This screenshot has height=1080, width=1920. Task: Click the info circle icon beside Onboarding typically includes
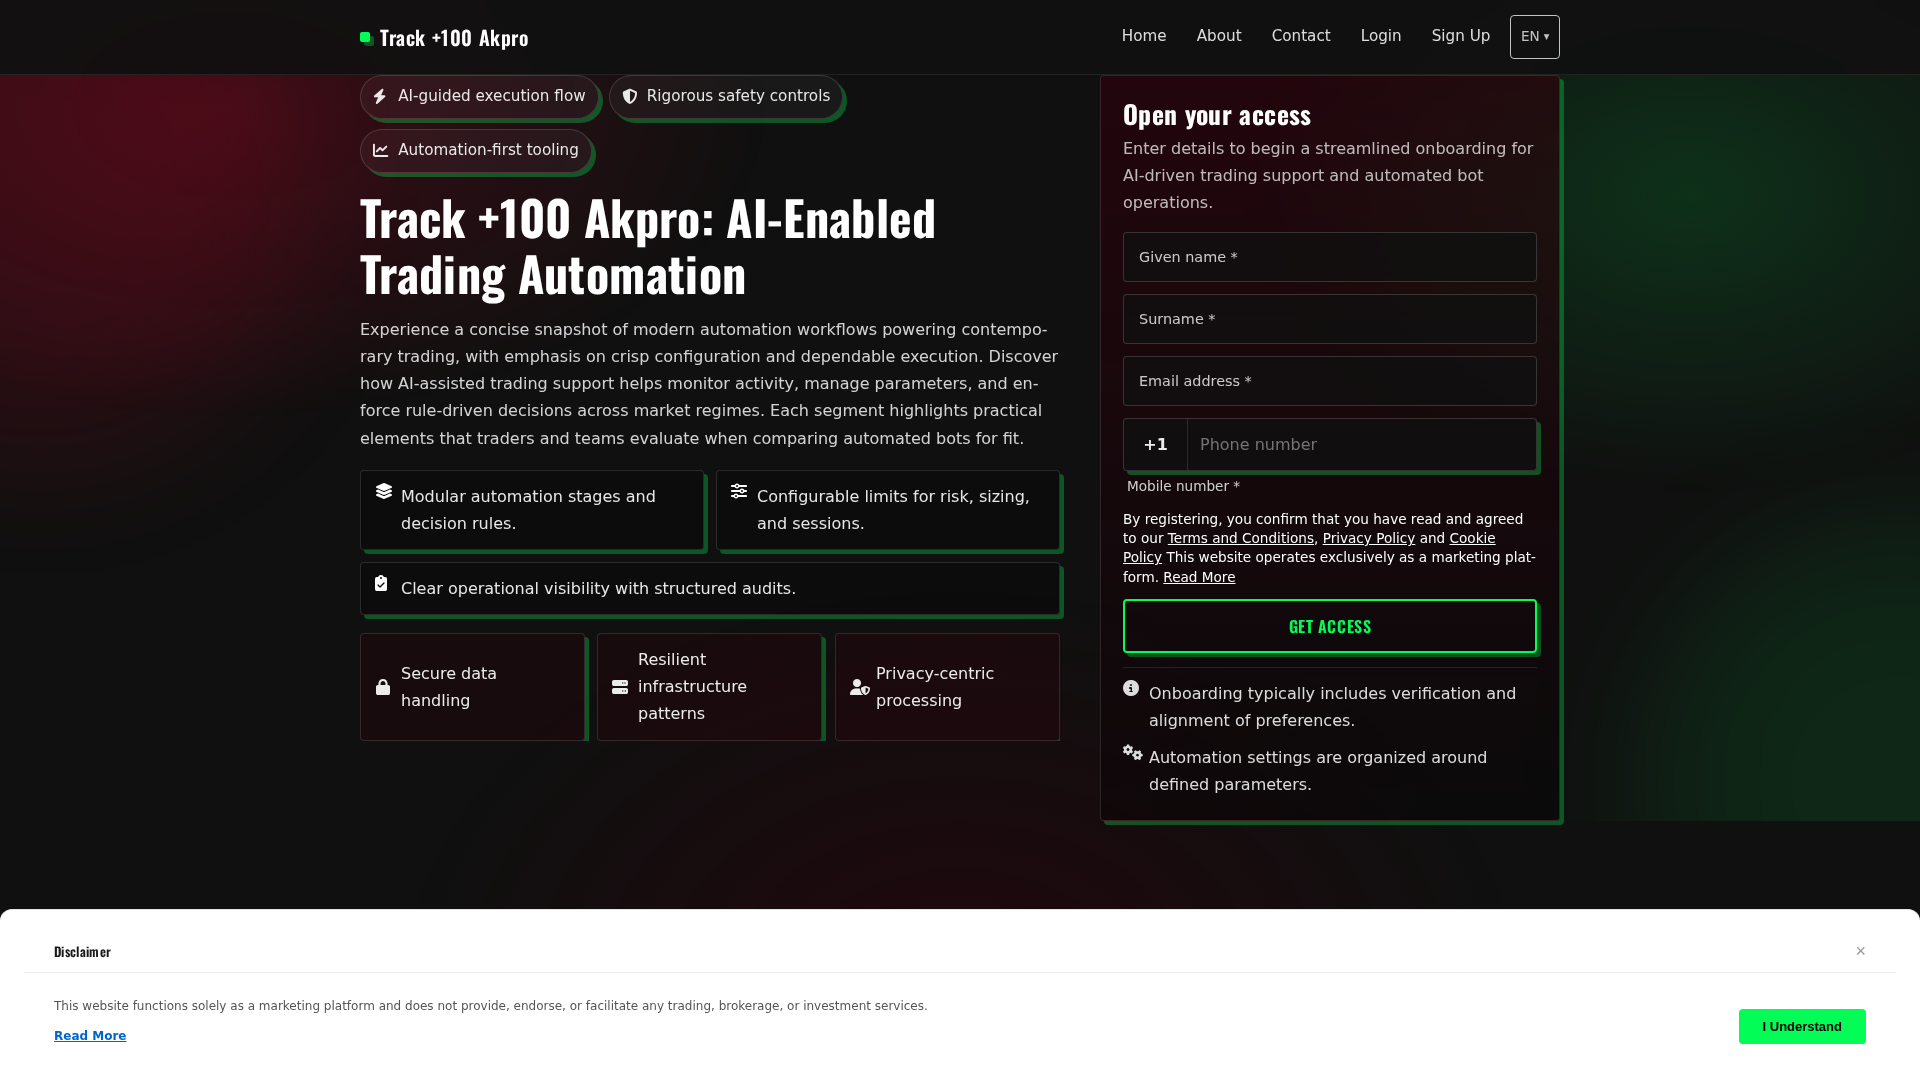(1131, 688)
